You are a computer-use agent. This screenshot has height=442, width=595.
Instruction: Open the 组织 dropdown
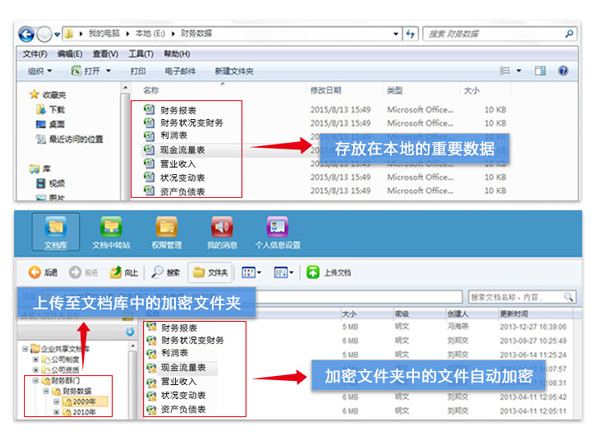[40, 71]
